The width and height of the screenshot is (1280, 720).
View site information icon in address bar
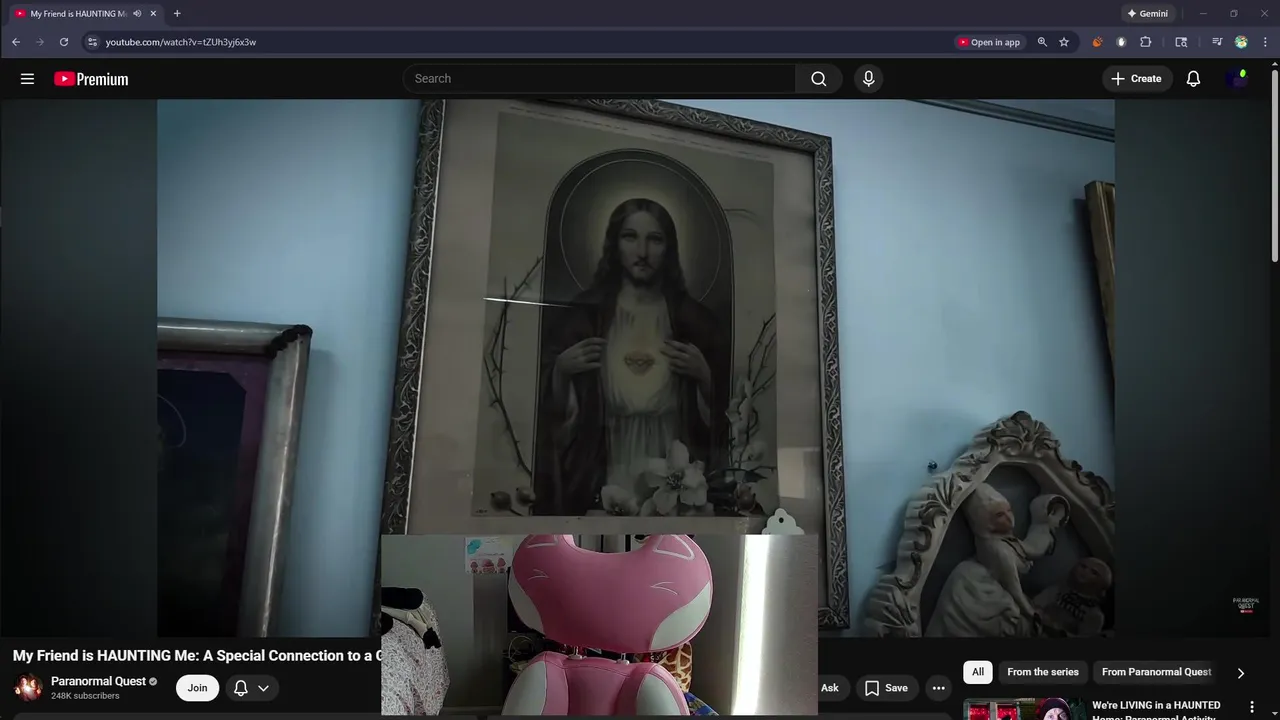click(92, 42)
